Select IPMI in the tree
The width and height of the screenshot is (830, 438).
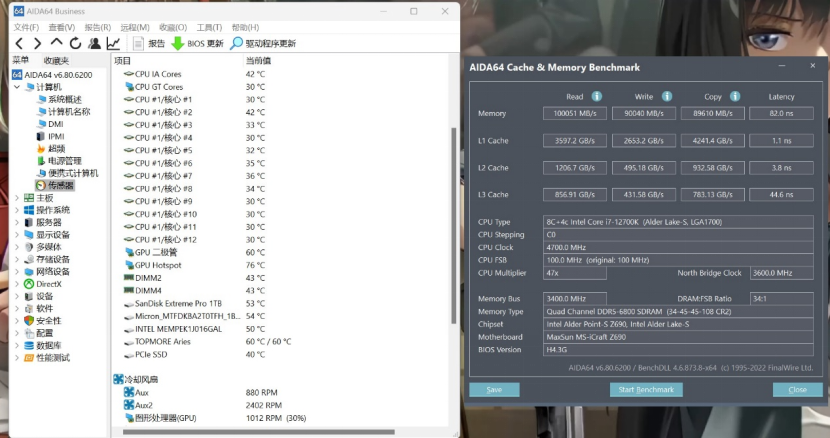click(51, 136)
